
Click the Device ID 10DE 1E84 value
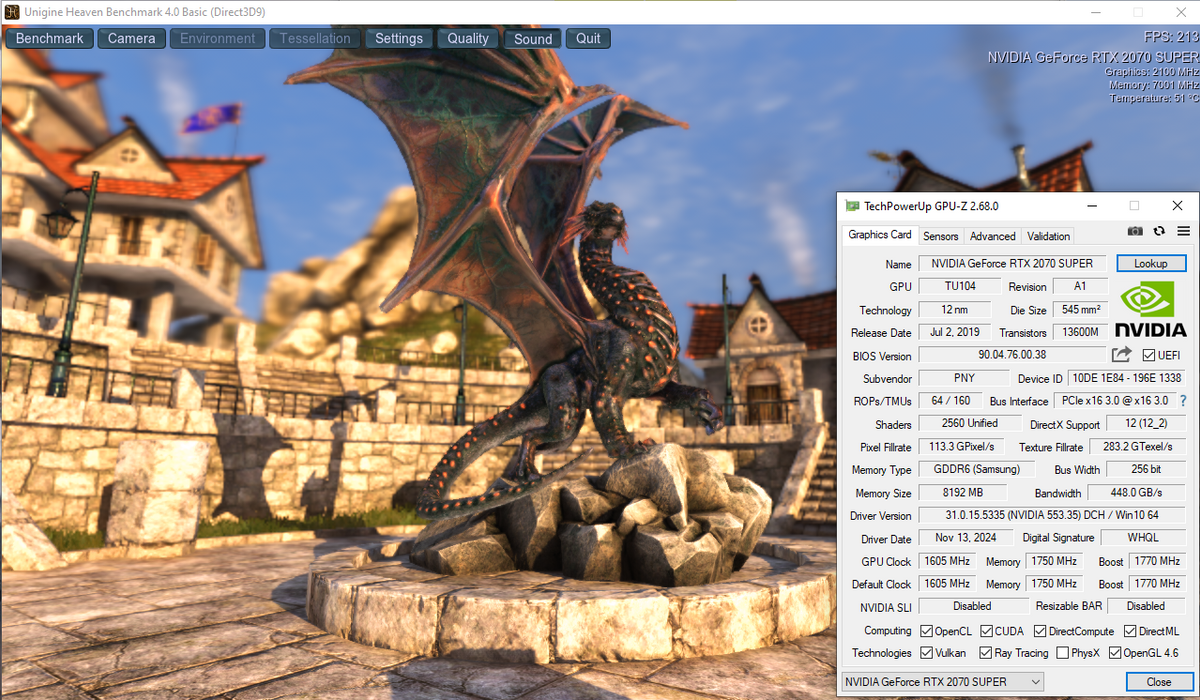tap(1126, 378)
